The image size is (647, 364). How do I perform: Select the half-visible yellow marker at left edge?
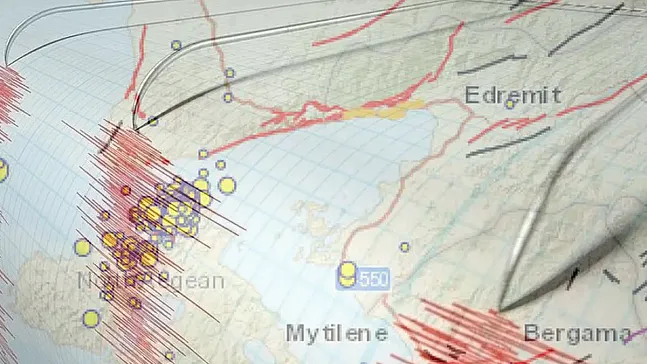[x=3, y=170]
